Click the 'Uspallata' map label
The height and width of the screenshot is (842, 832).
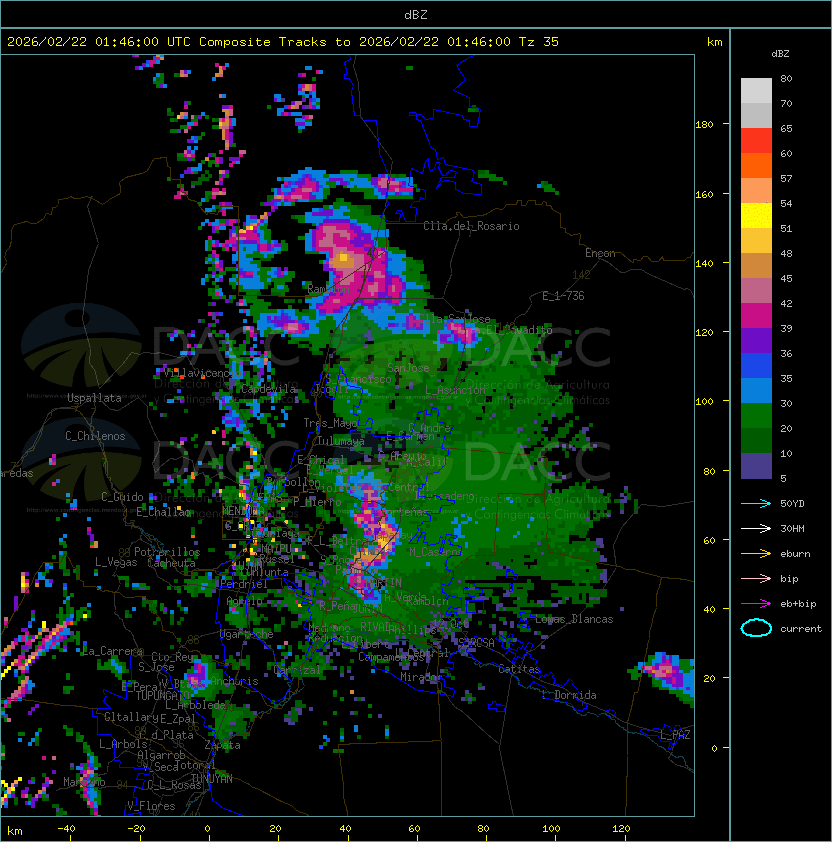click(94, 398)
